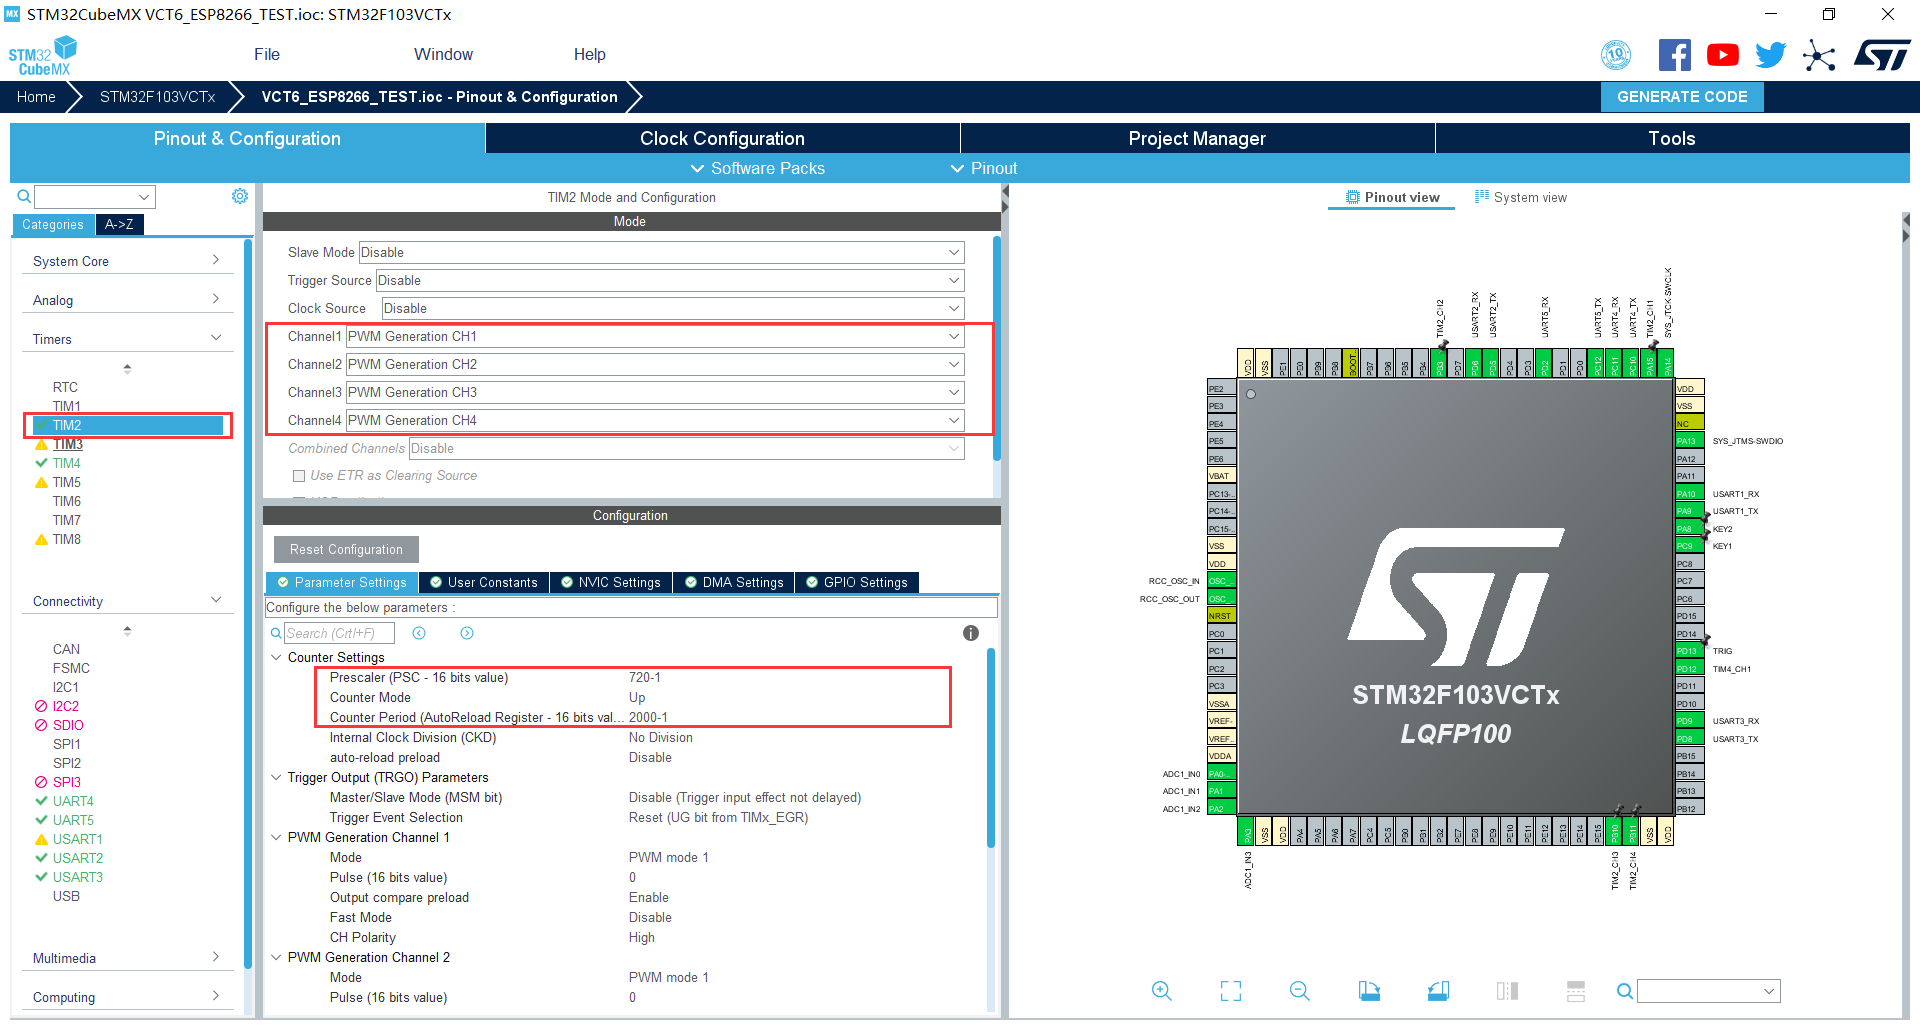Viewport: 1920px width, 1030px height.
Task: Switch to System view
Action: click(x=1521, y=197)
